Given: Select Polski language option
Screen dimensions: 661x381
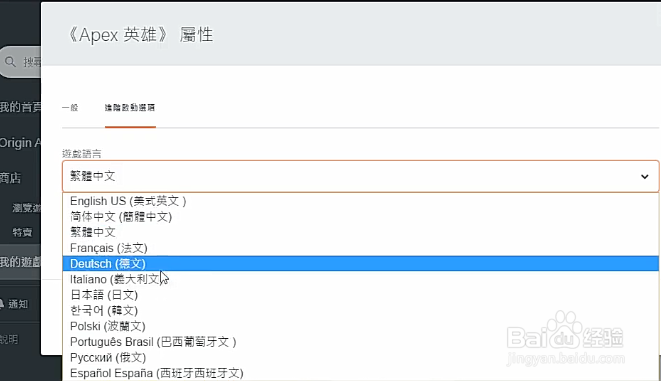Looking at the screenshot, I should (x=360, y=326).
